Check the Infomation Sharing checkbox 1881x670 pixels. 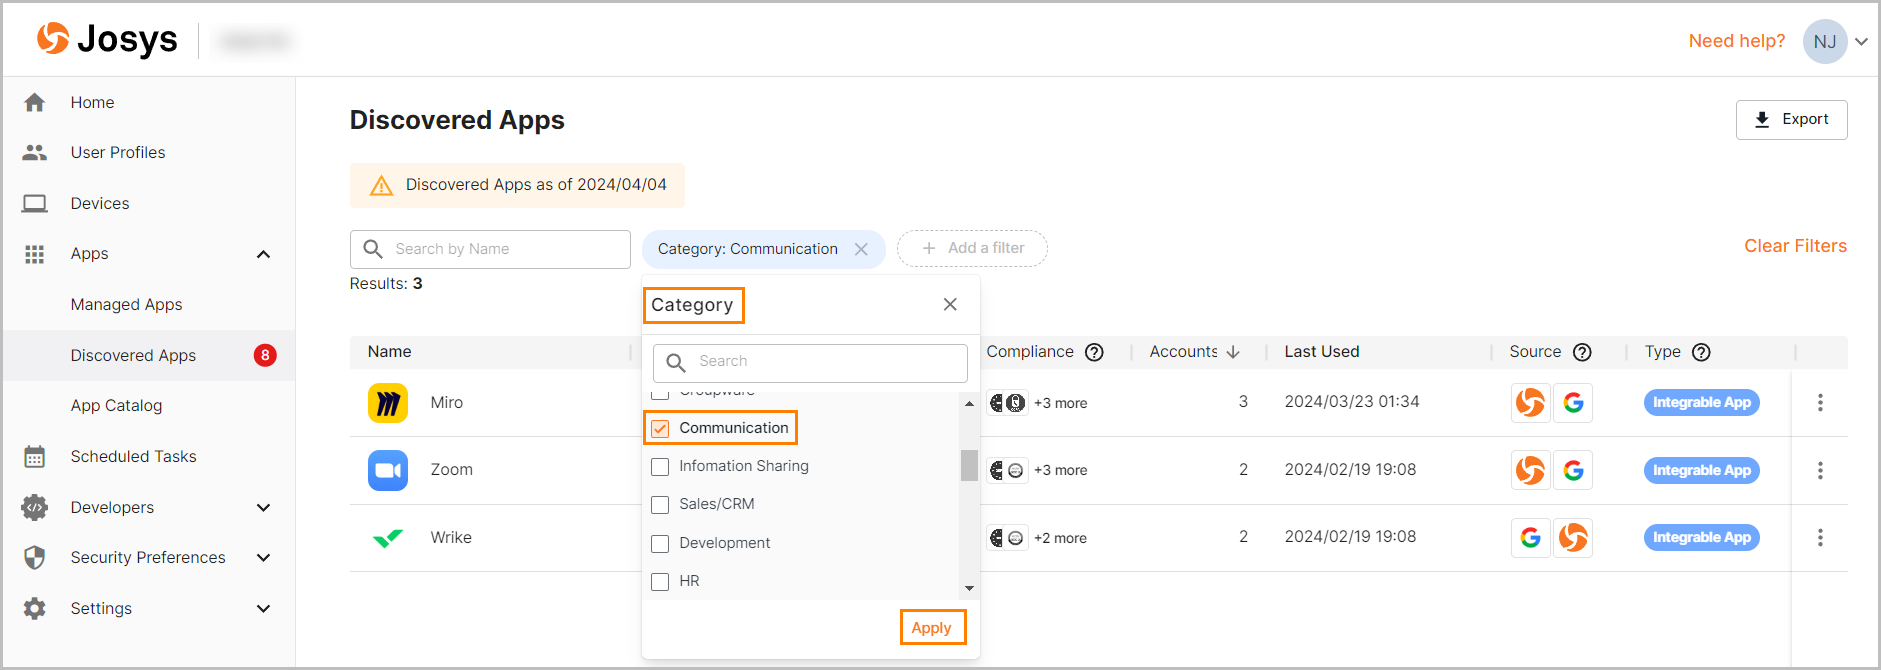tap(660, 467)
